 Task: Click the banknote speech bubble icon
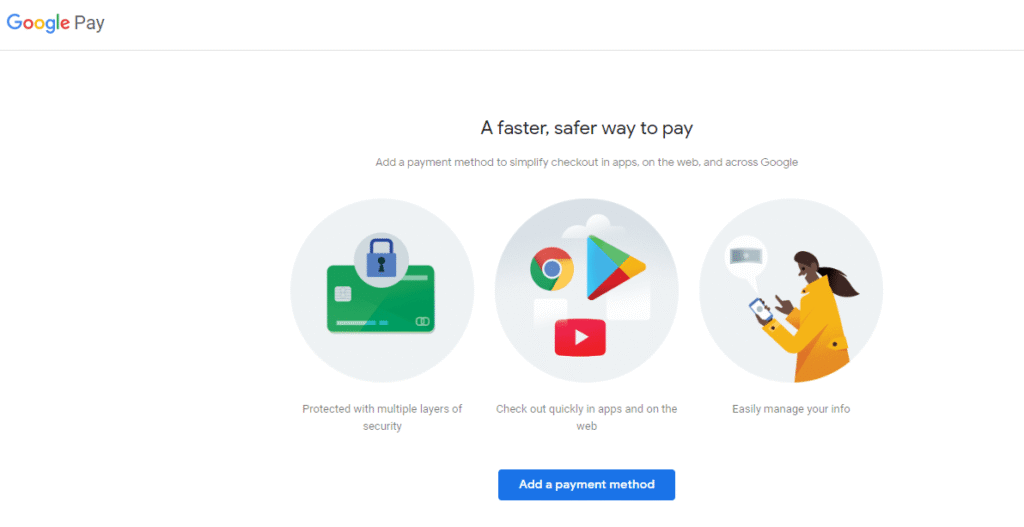coord(745,257)
